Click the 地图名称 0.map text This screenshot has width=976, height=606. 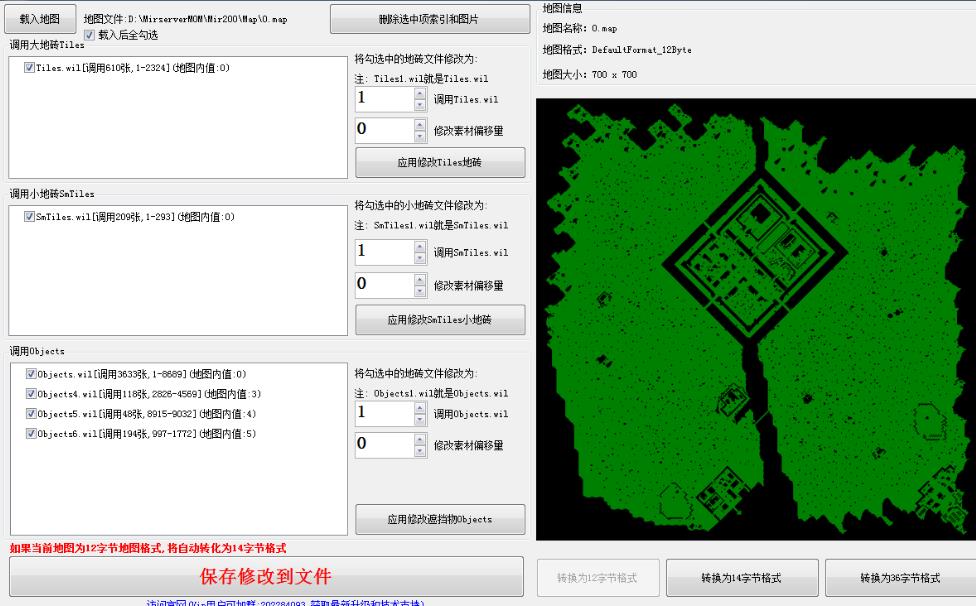click(580, 28)
